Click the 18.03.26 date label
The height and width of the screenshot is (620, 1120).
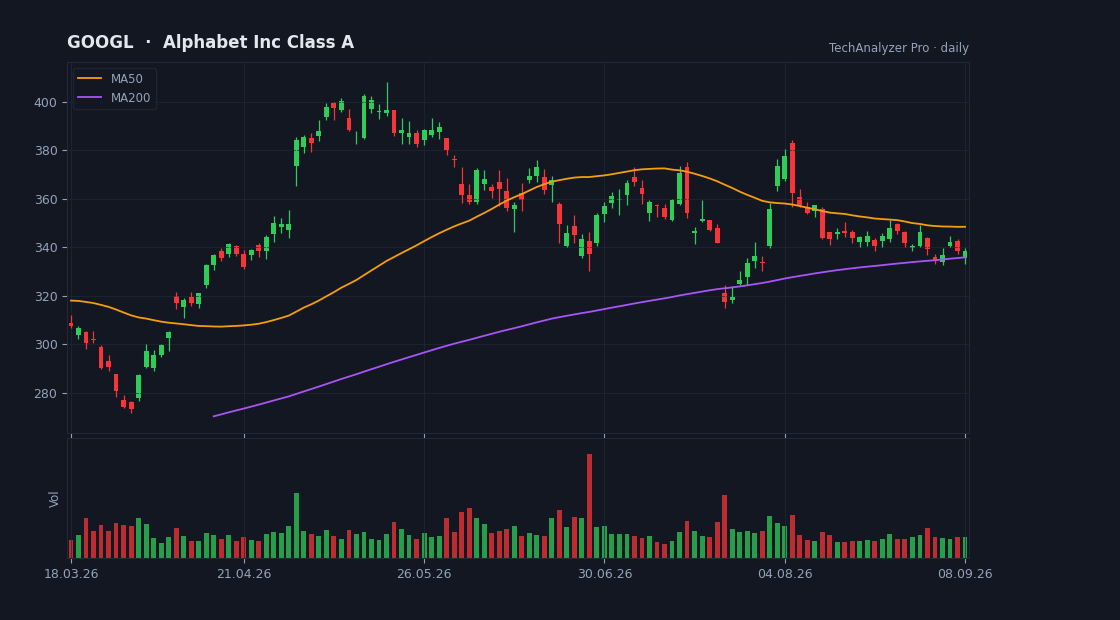click(x=71, y=574)
